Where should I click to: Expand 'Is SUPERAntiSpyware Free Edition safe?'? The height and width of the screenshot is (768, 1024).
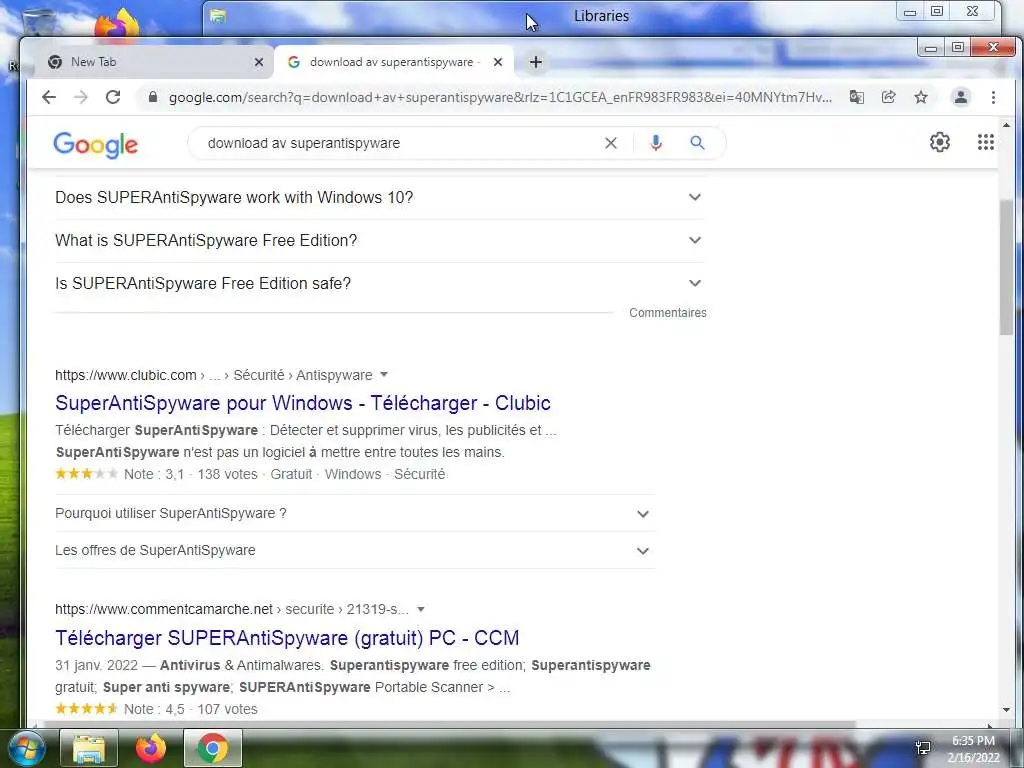379,283
